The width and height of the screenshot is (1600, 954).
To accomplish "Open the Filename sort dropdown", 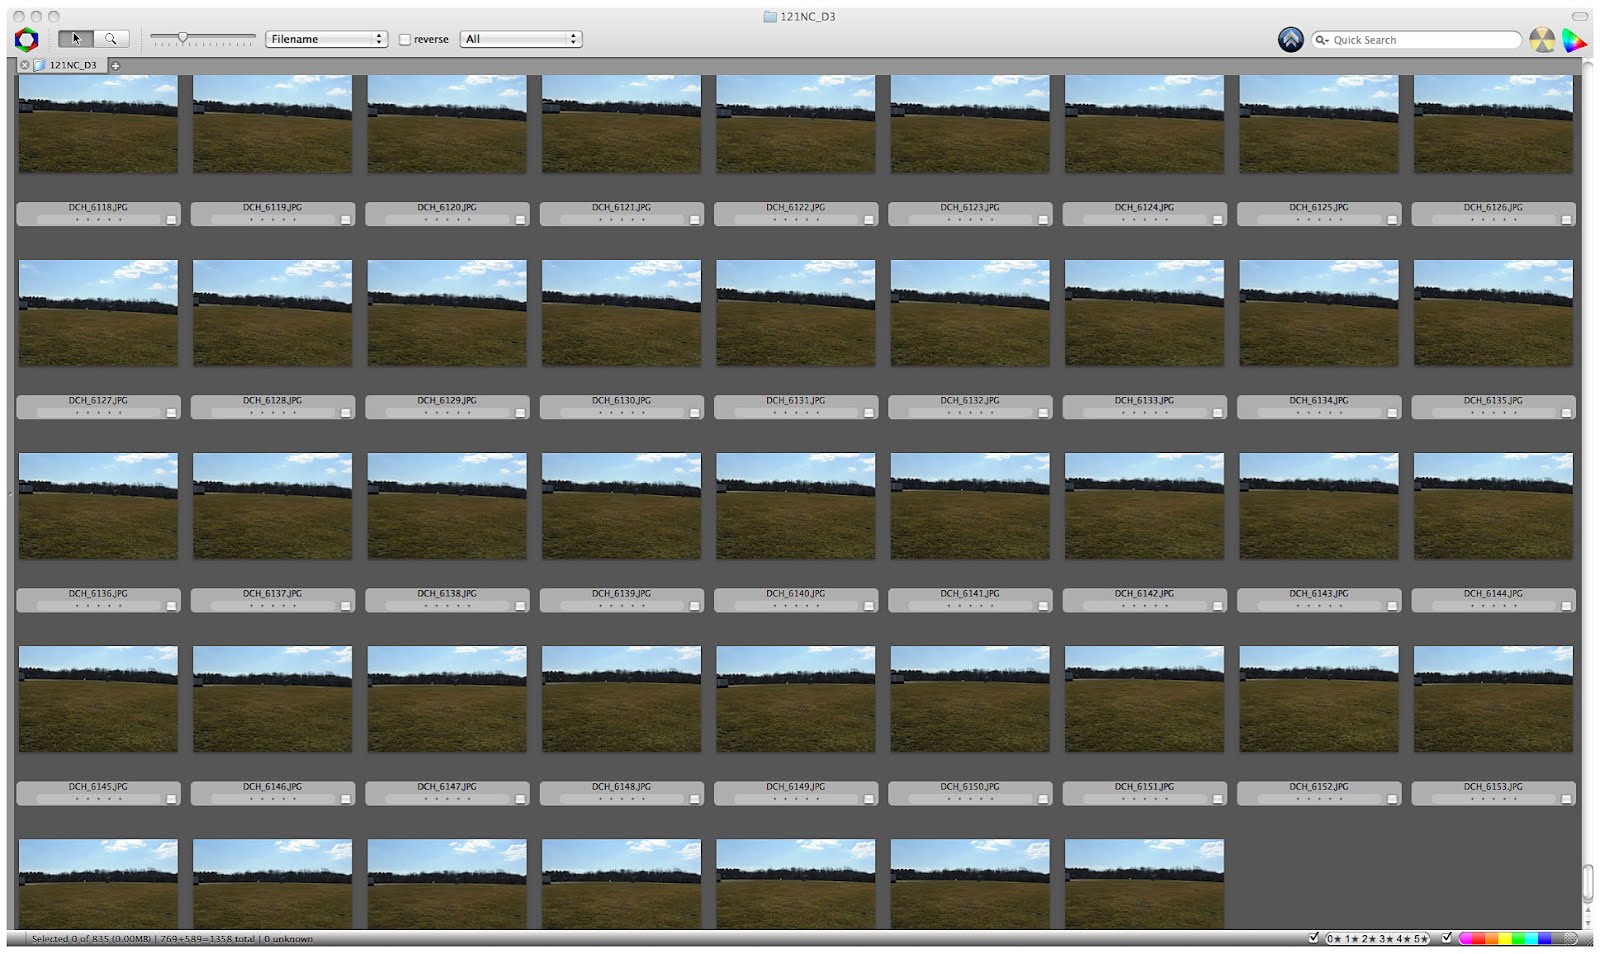I will 326,39.
